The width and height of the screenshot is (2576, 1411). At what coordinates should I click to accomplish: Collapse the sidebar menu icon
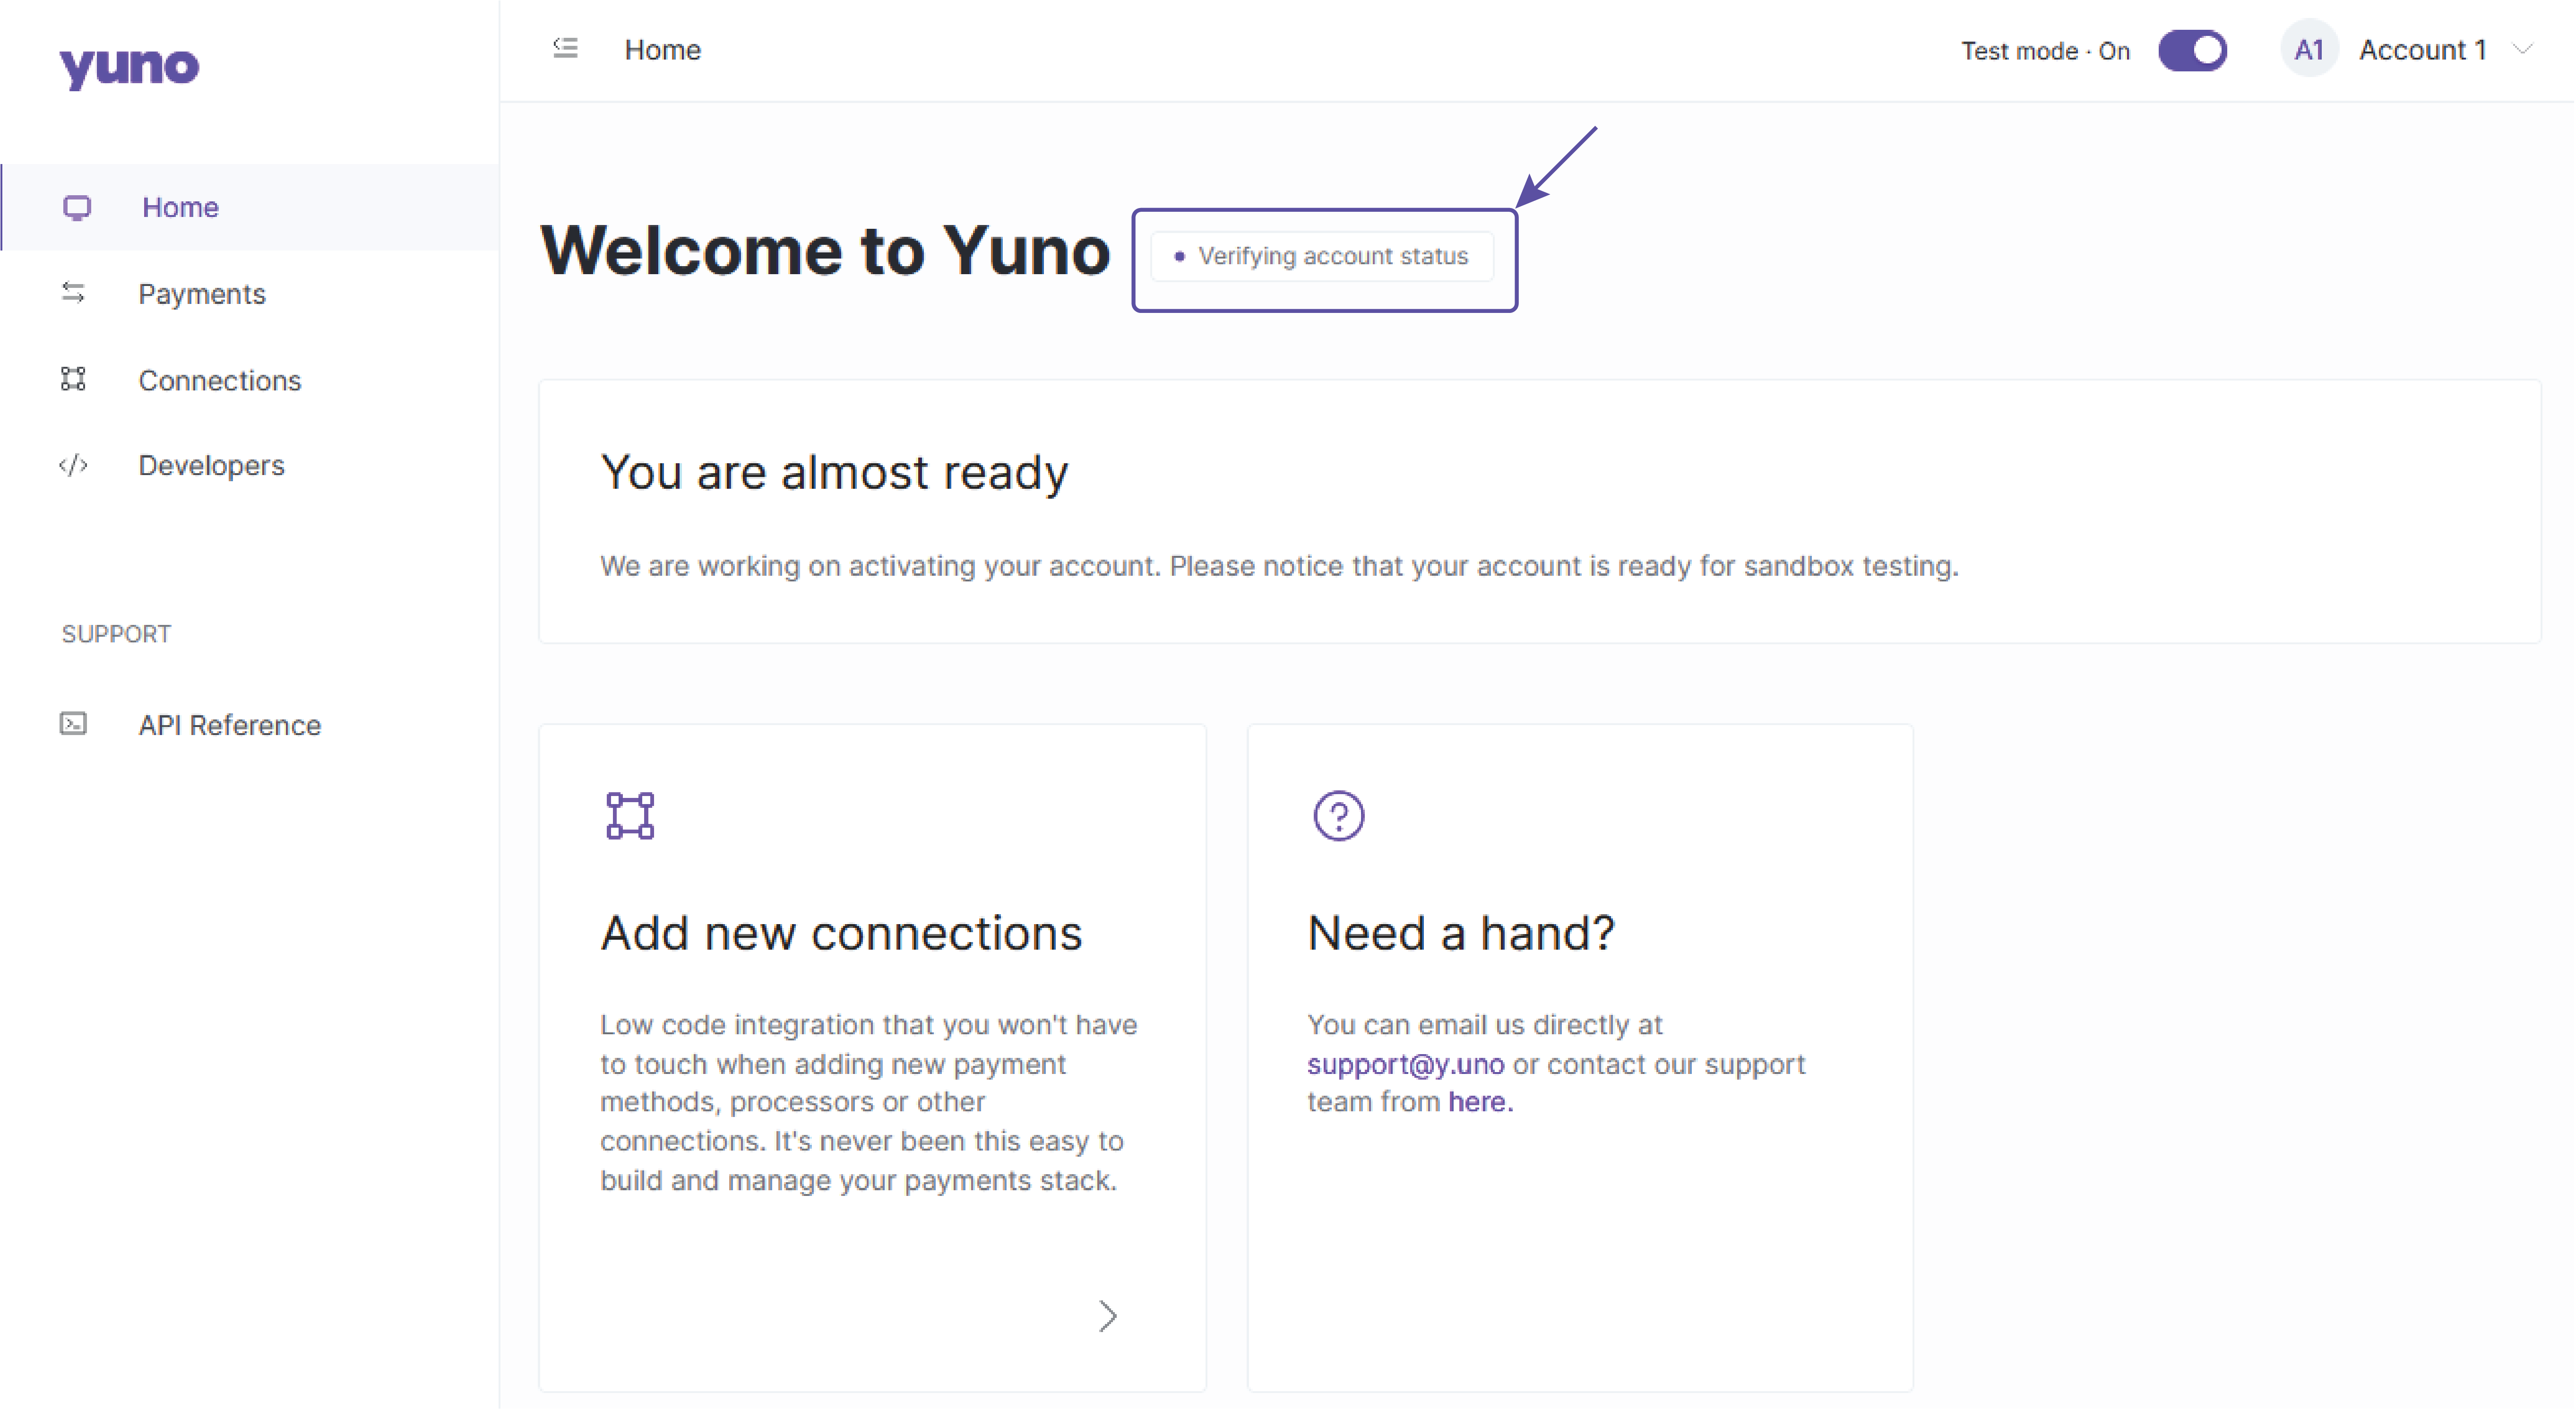point(566,48)
